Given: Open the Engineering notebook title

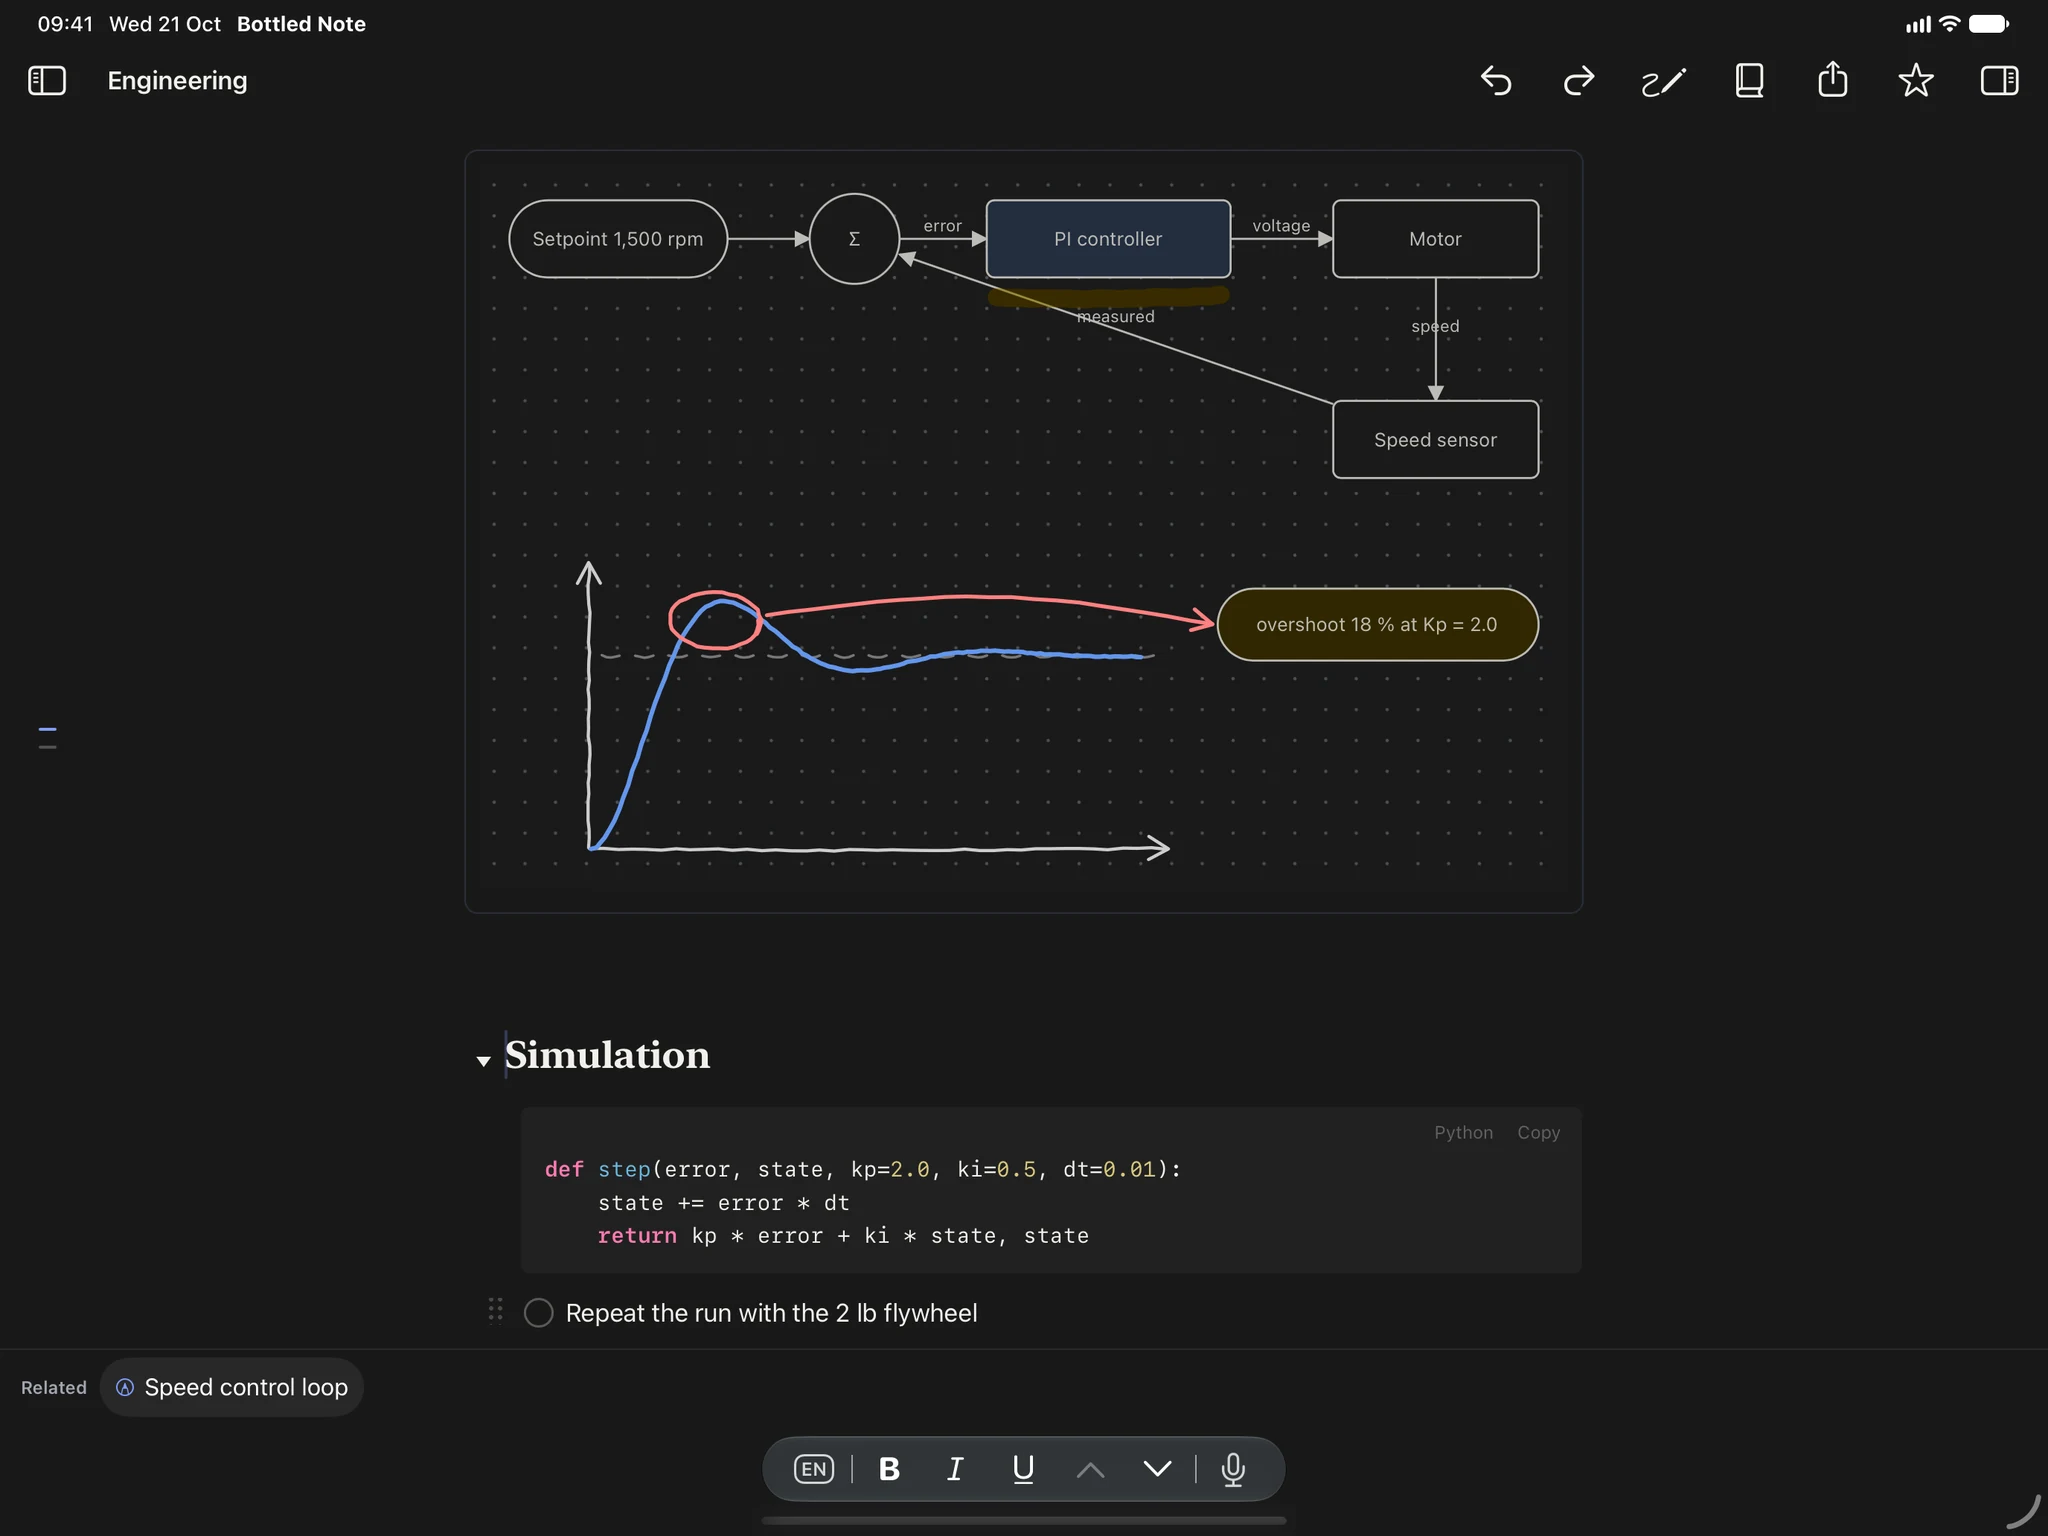Looking at the screenshot, I should (x=177, y=81).
